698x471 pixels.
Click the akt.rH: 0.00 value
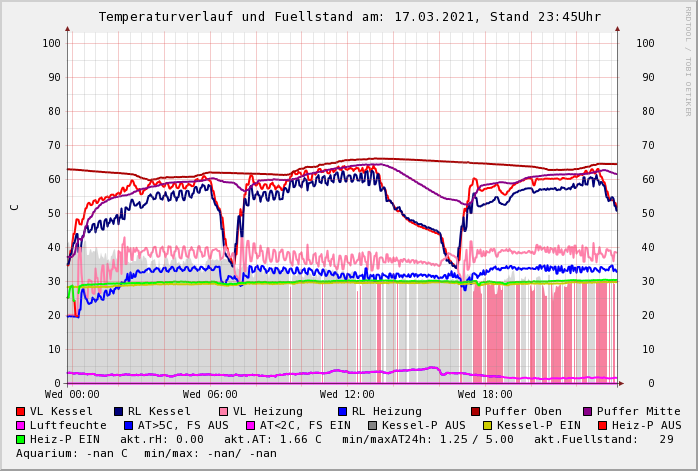coord(162,439)
